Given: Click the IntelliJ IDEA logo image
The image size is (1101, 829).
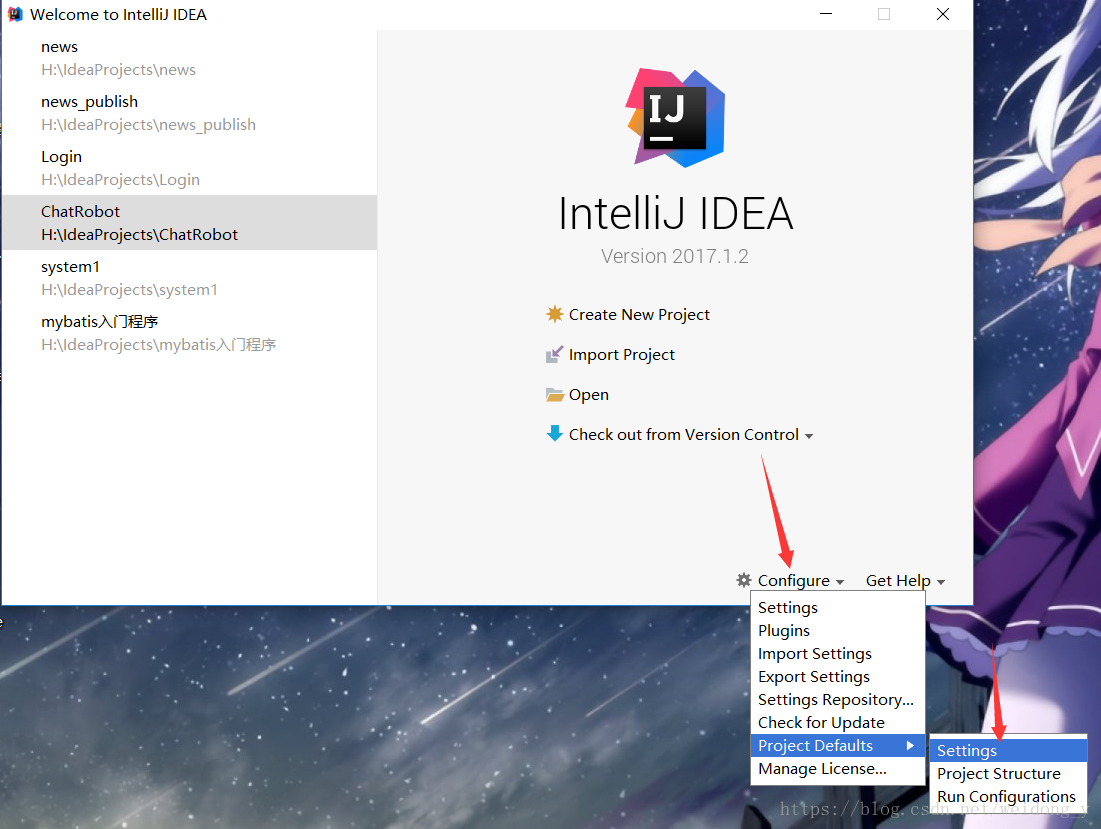Looking at the screenshot, I should [x=675, y=117].
